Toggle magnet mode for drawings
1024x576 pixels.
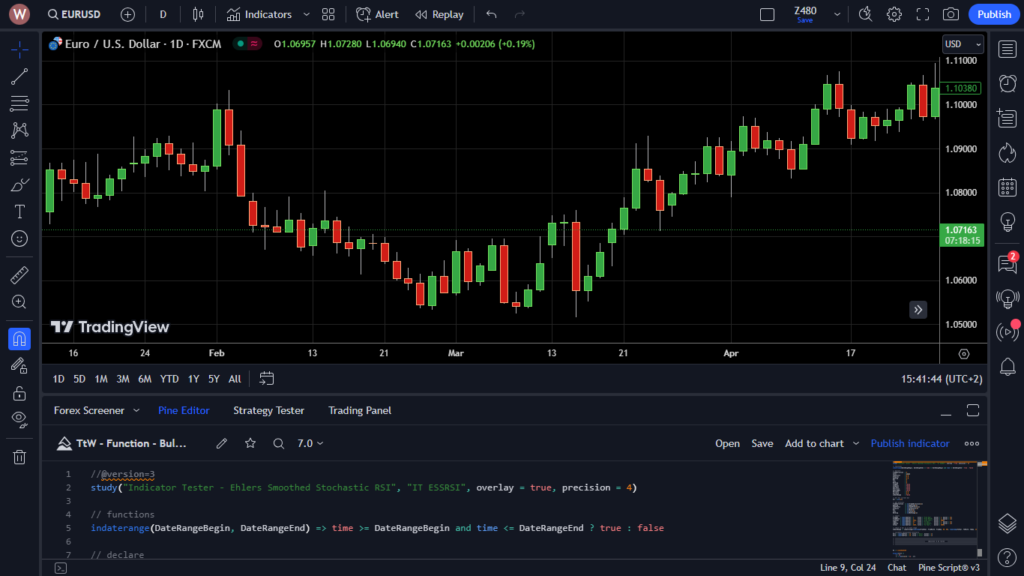[19, 339]
